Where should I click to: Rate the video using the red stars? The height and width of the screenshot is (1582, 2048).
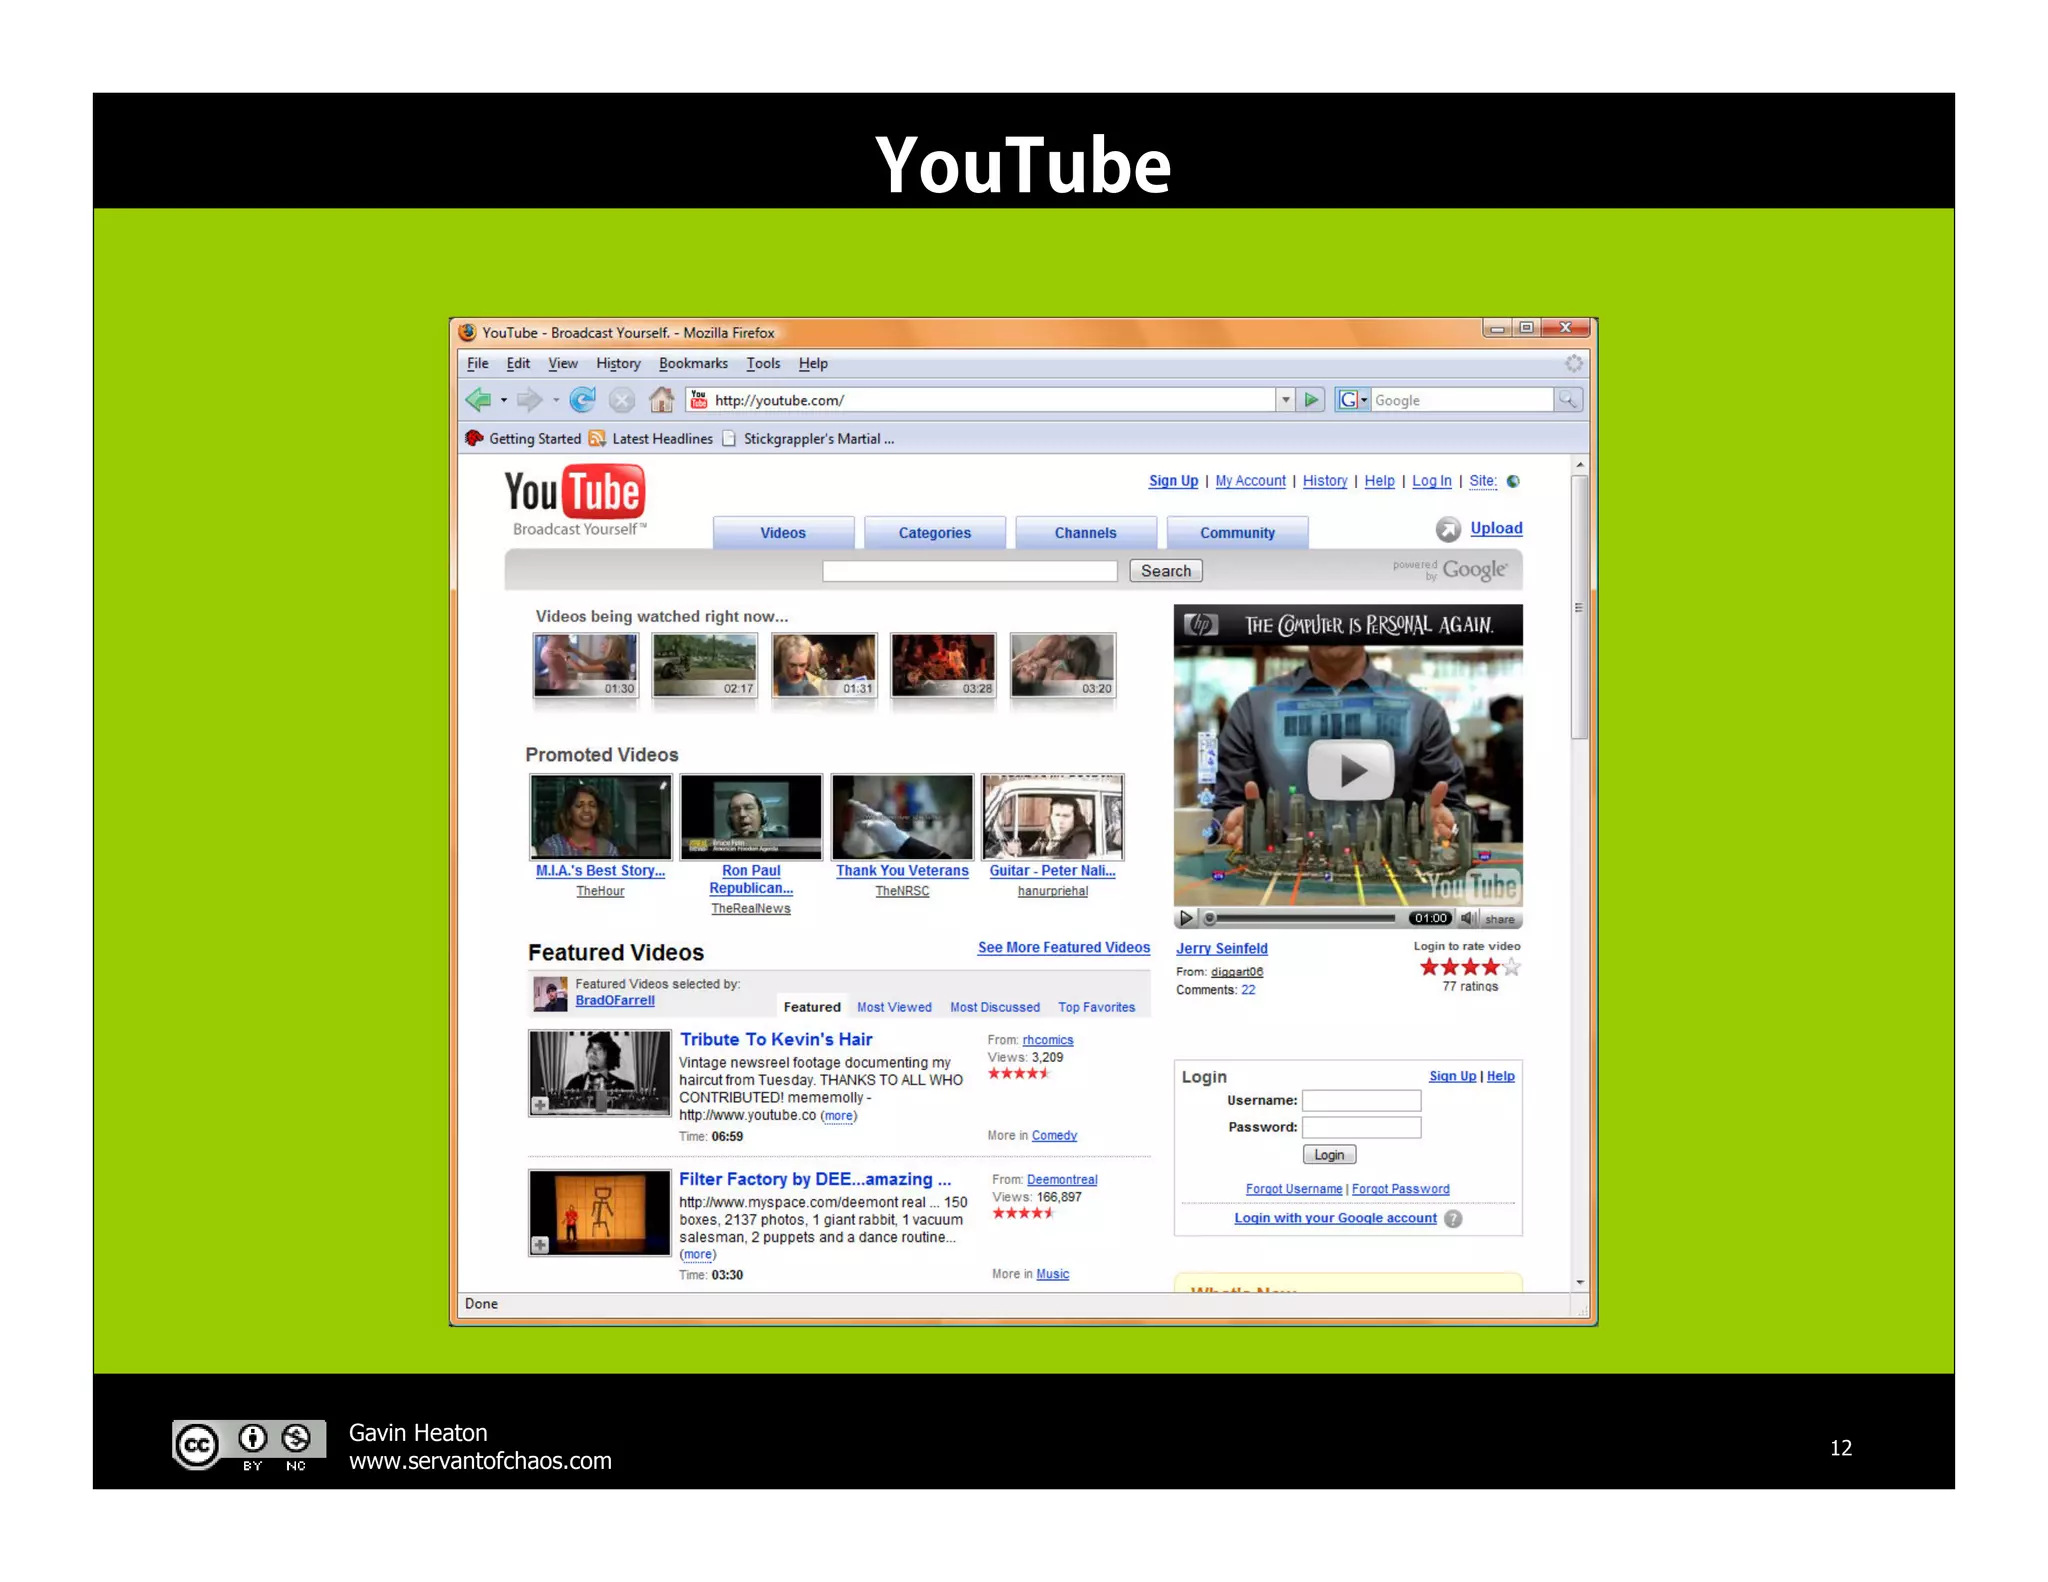click(x=1470, y=967)
